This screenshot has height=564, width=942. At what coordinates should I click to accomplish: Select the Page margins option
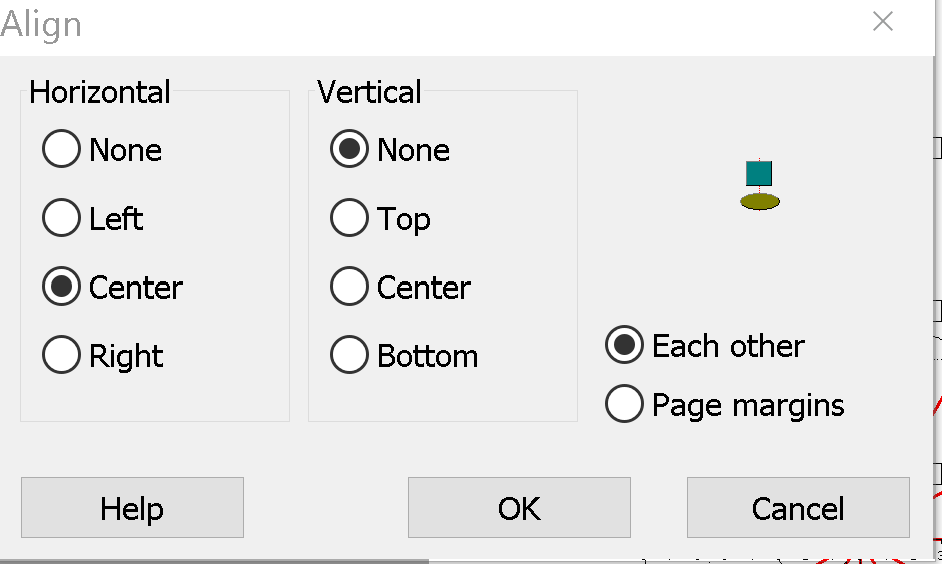point(624,405)
